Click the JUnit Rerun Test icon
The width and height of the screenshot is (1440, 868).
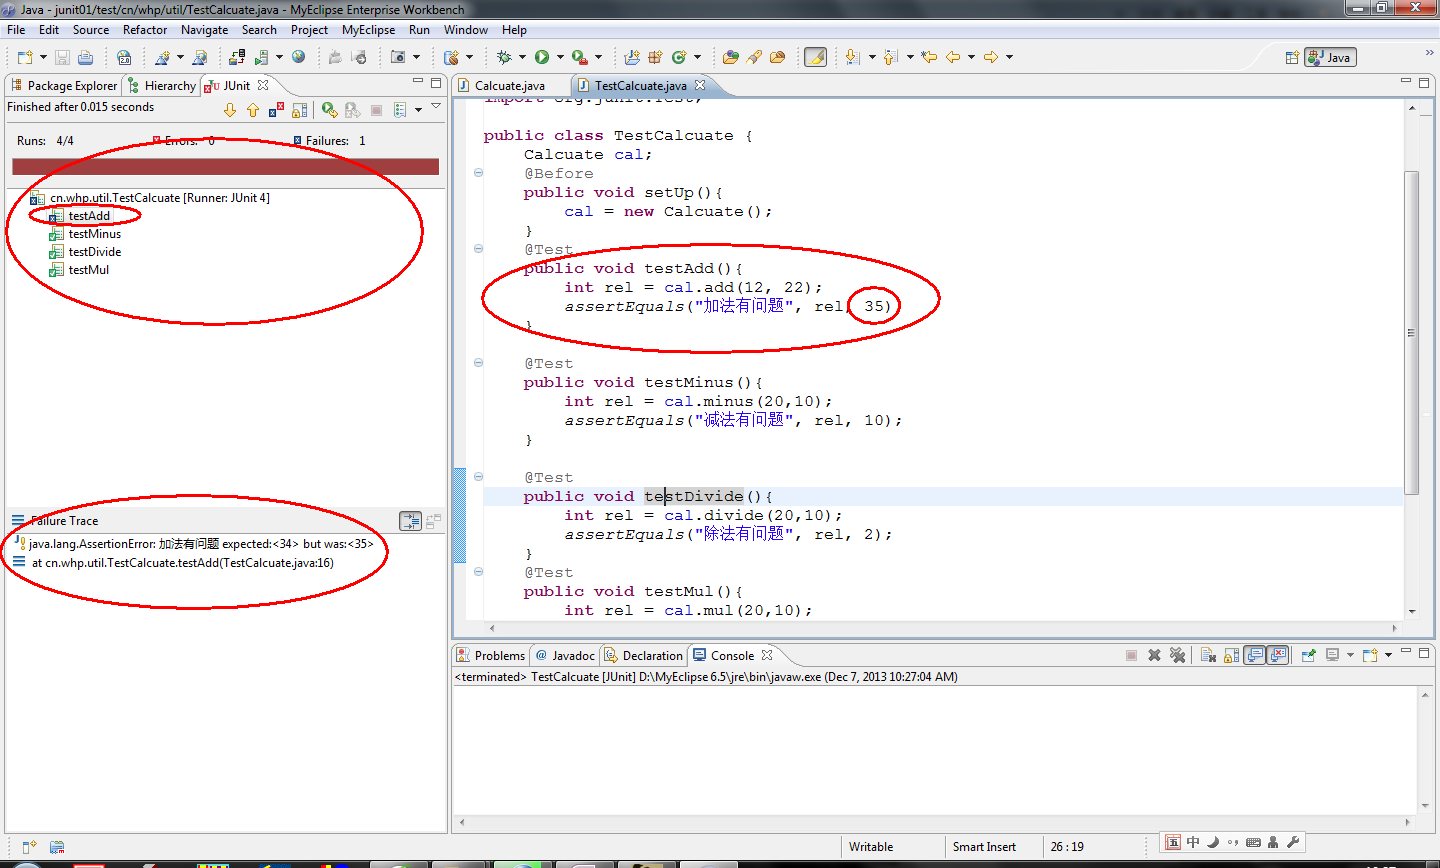[x=329, y=110]
